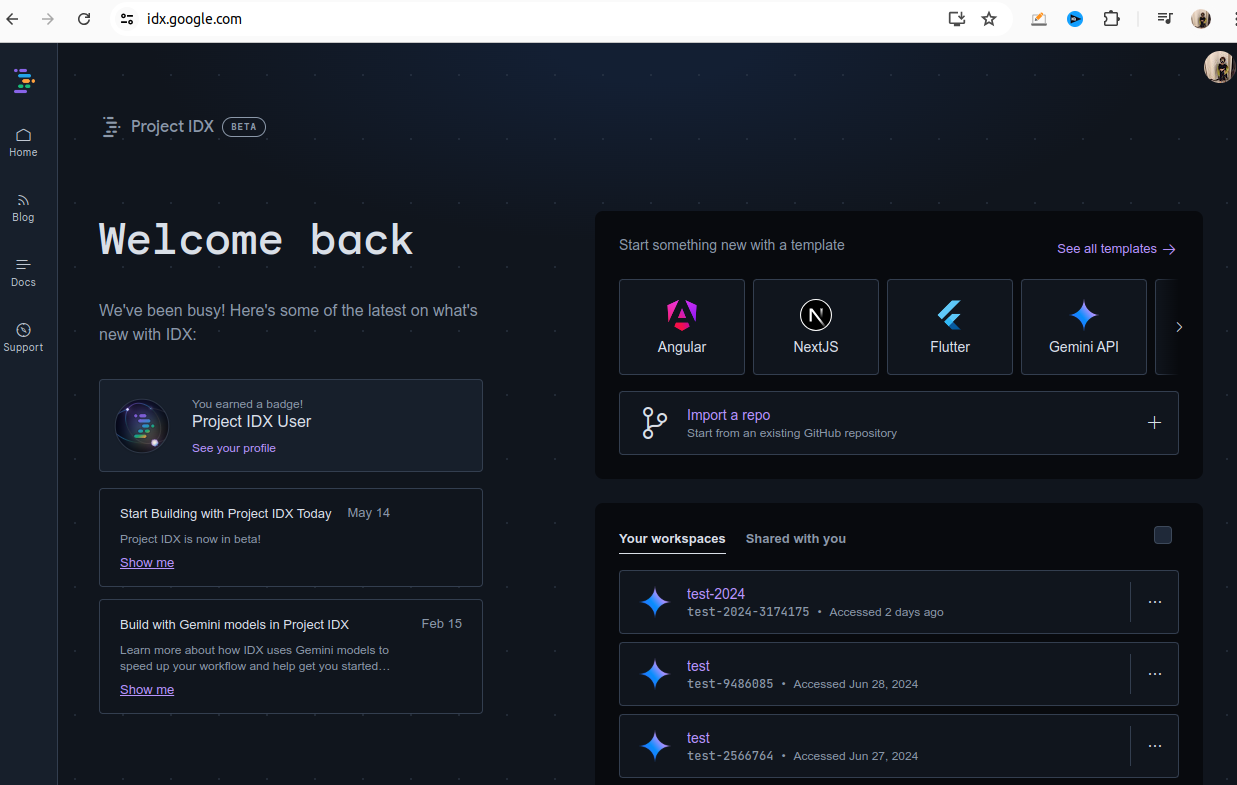Select the NextJS template
Image resolution: width=1237 pixels, height=785 pixels.
815,326
